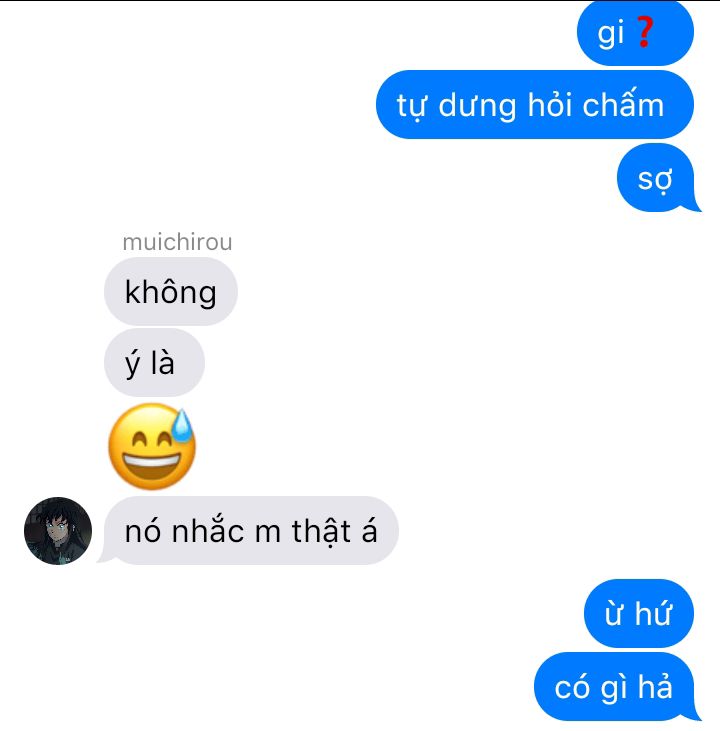Click the word "nhắc" in received message
The width and height of the screenshot is (720, 731).
click(x=208, y=531)
